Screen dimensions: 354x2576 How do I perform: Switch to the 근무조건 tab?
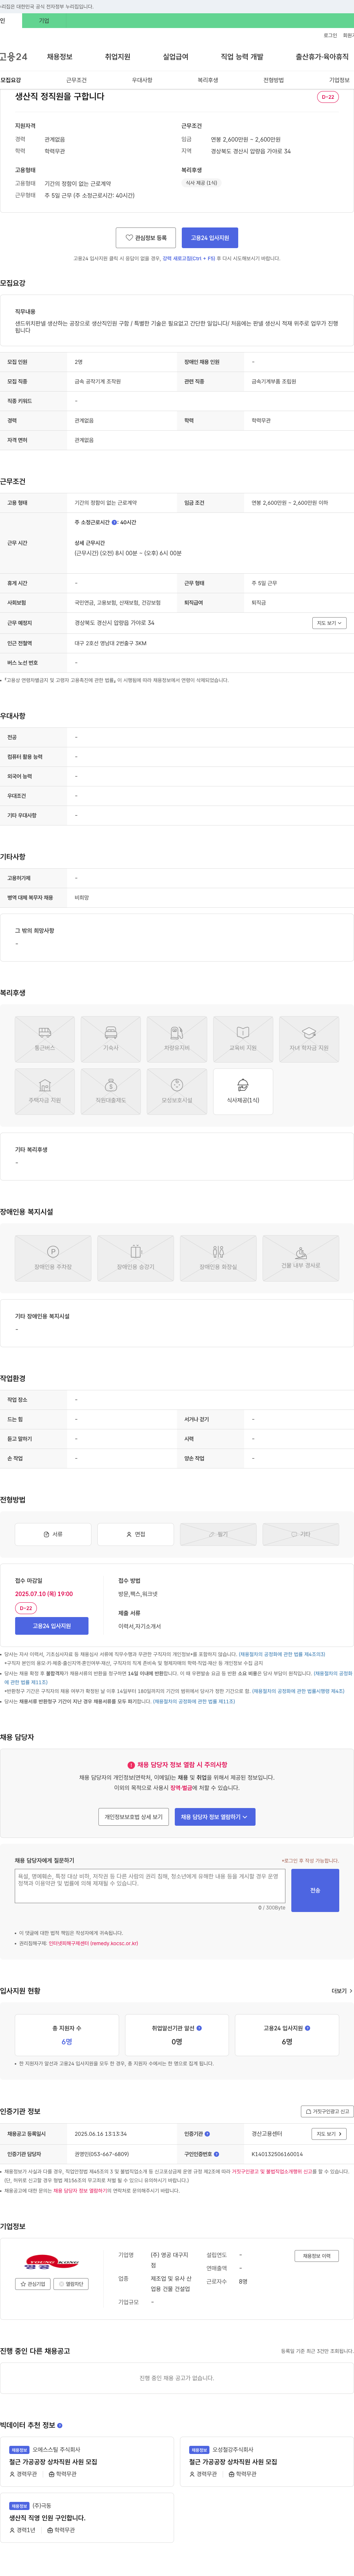(76, 80)
